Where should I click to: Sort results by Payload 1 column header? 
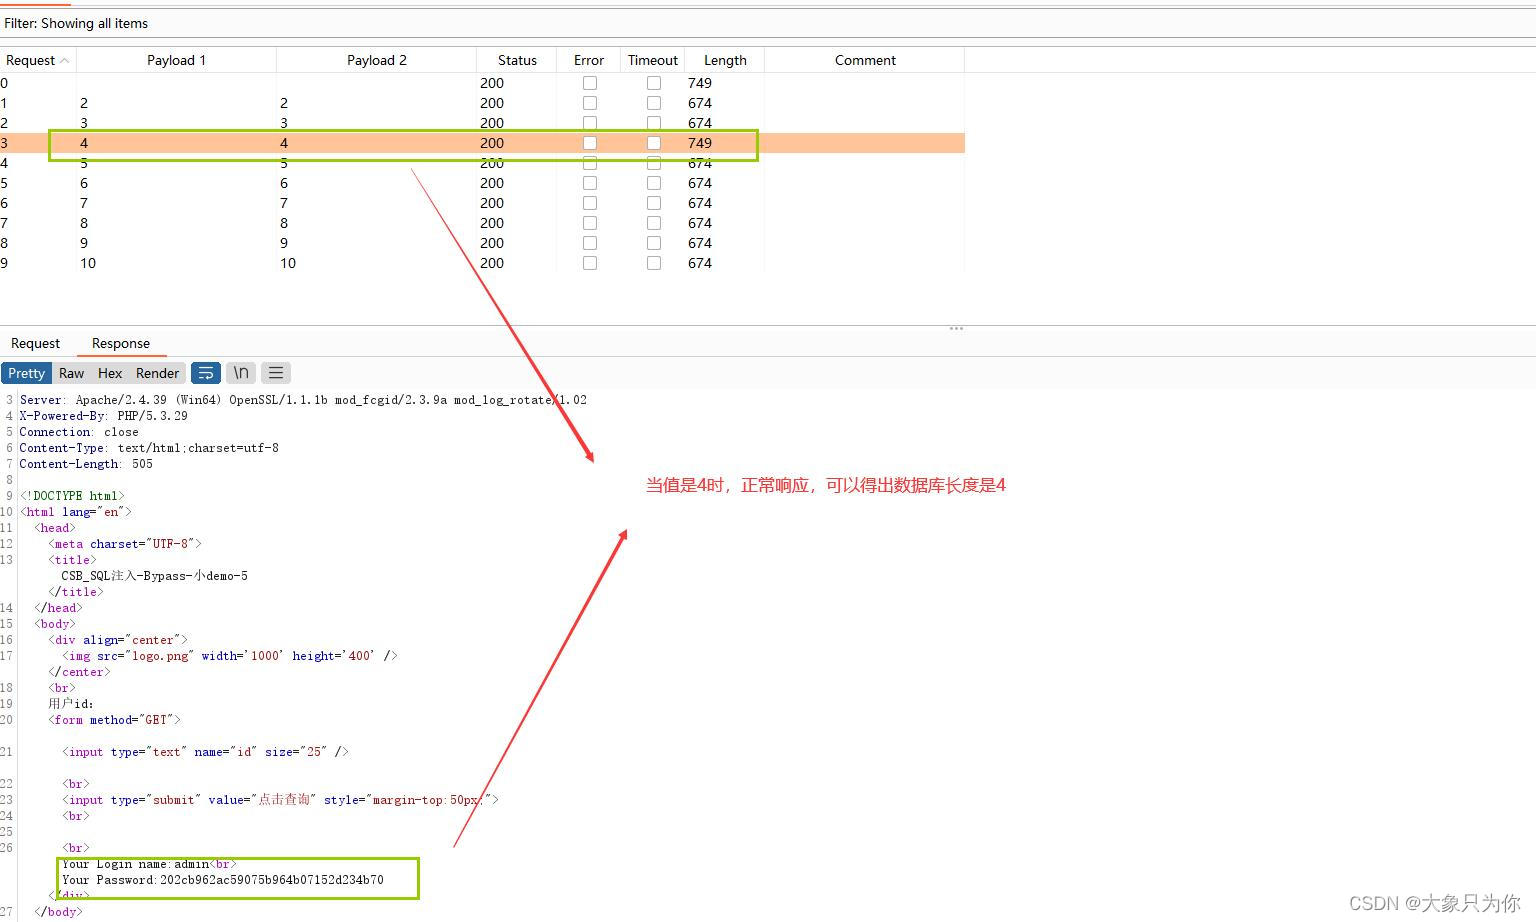pyautogui.click(x=176, y=60)
